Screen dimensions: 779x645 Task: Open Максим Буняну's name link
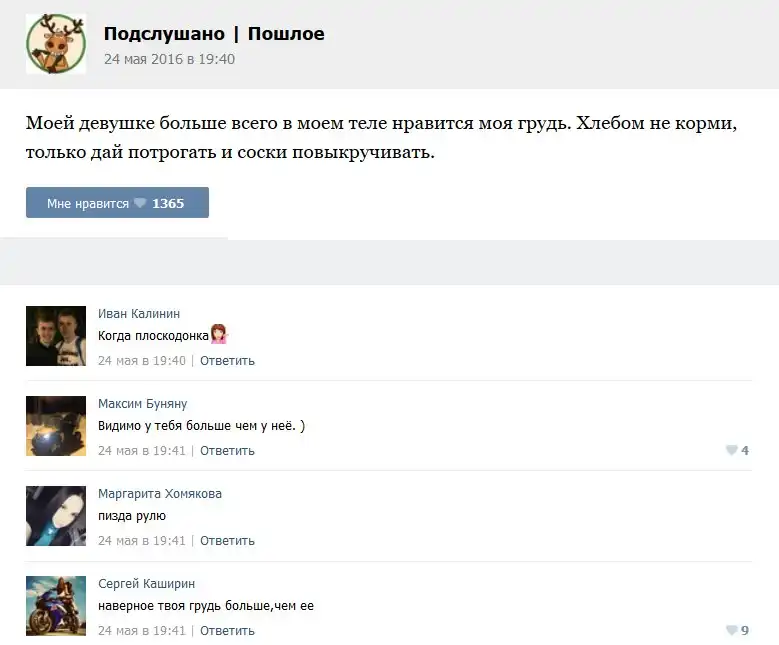coord(142,404)
